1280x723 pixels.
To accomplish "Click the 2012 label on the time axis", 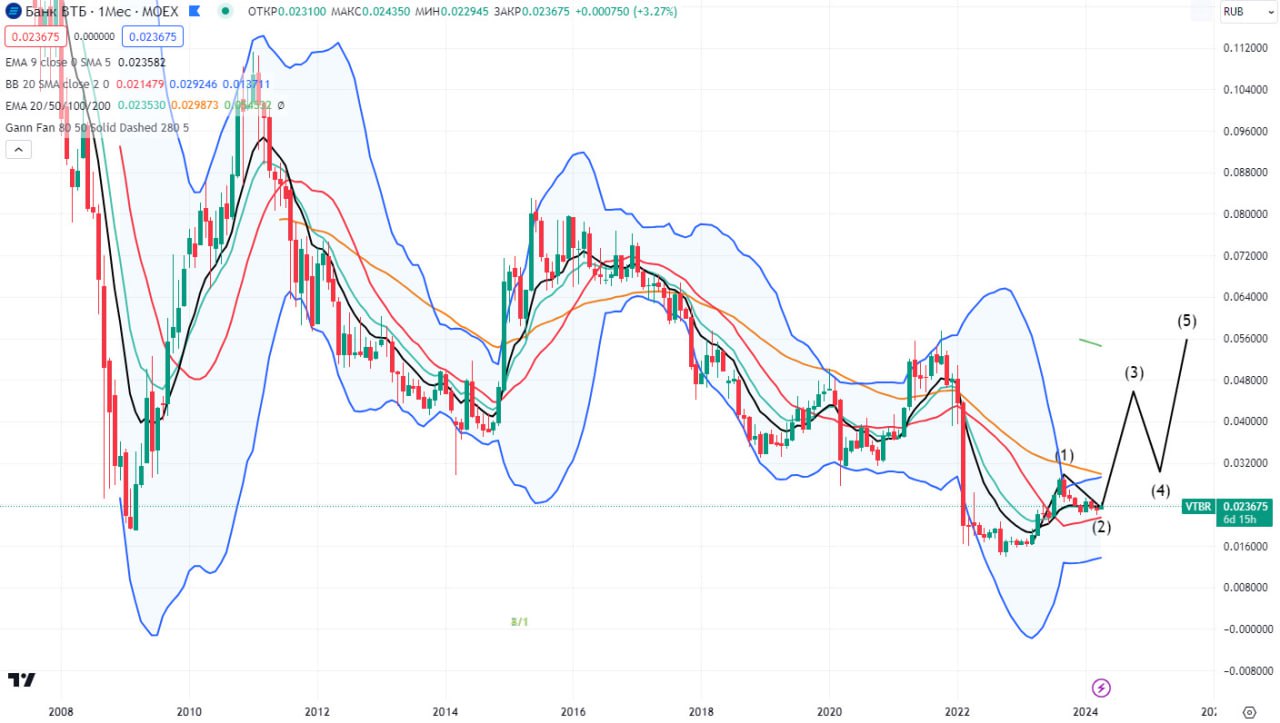I will coord(317,712).
